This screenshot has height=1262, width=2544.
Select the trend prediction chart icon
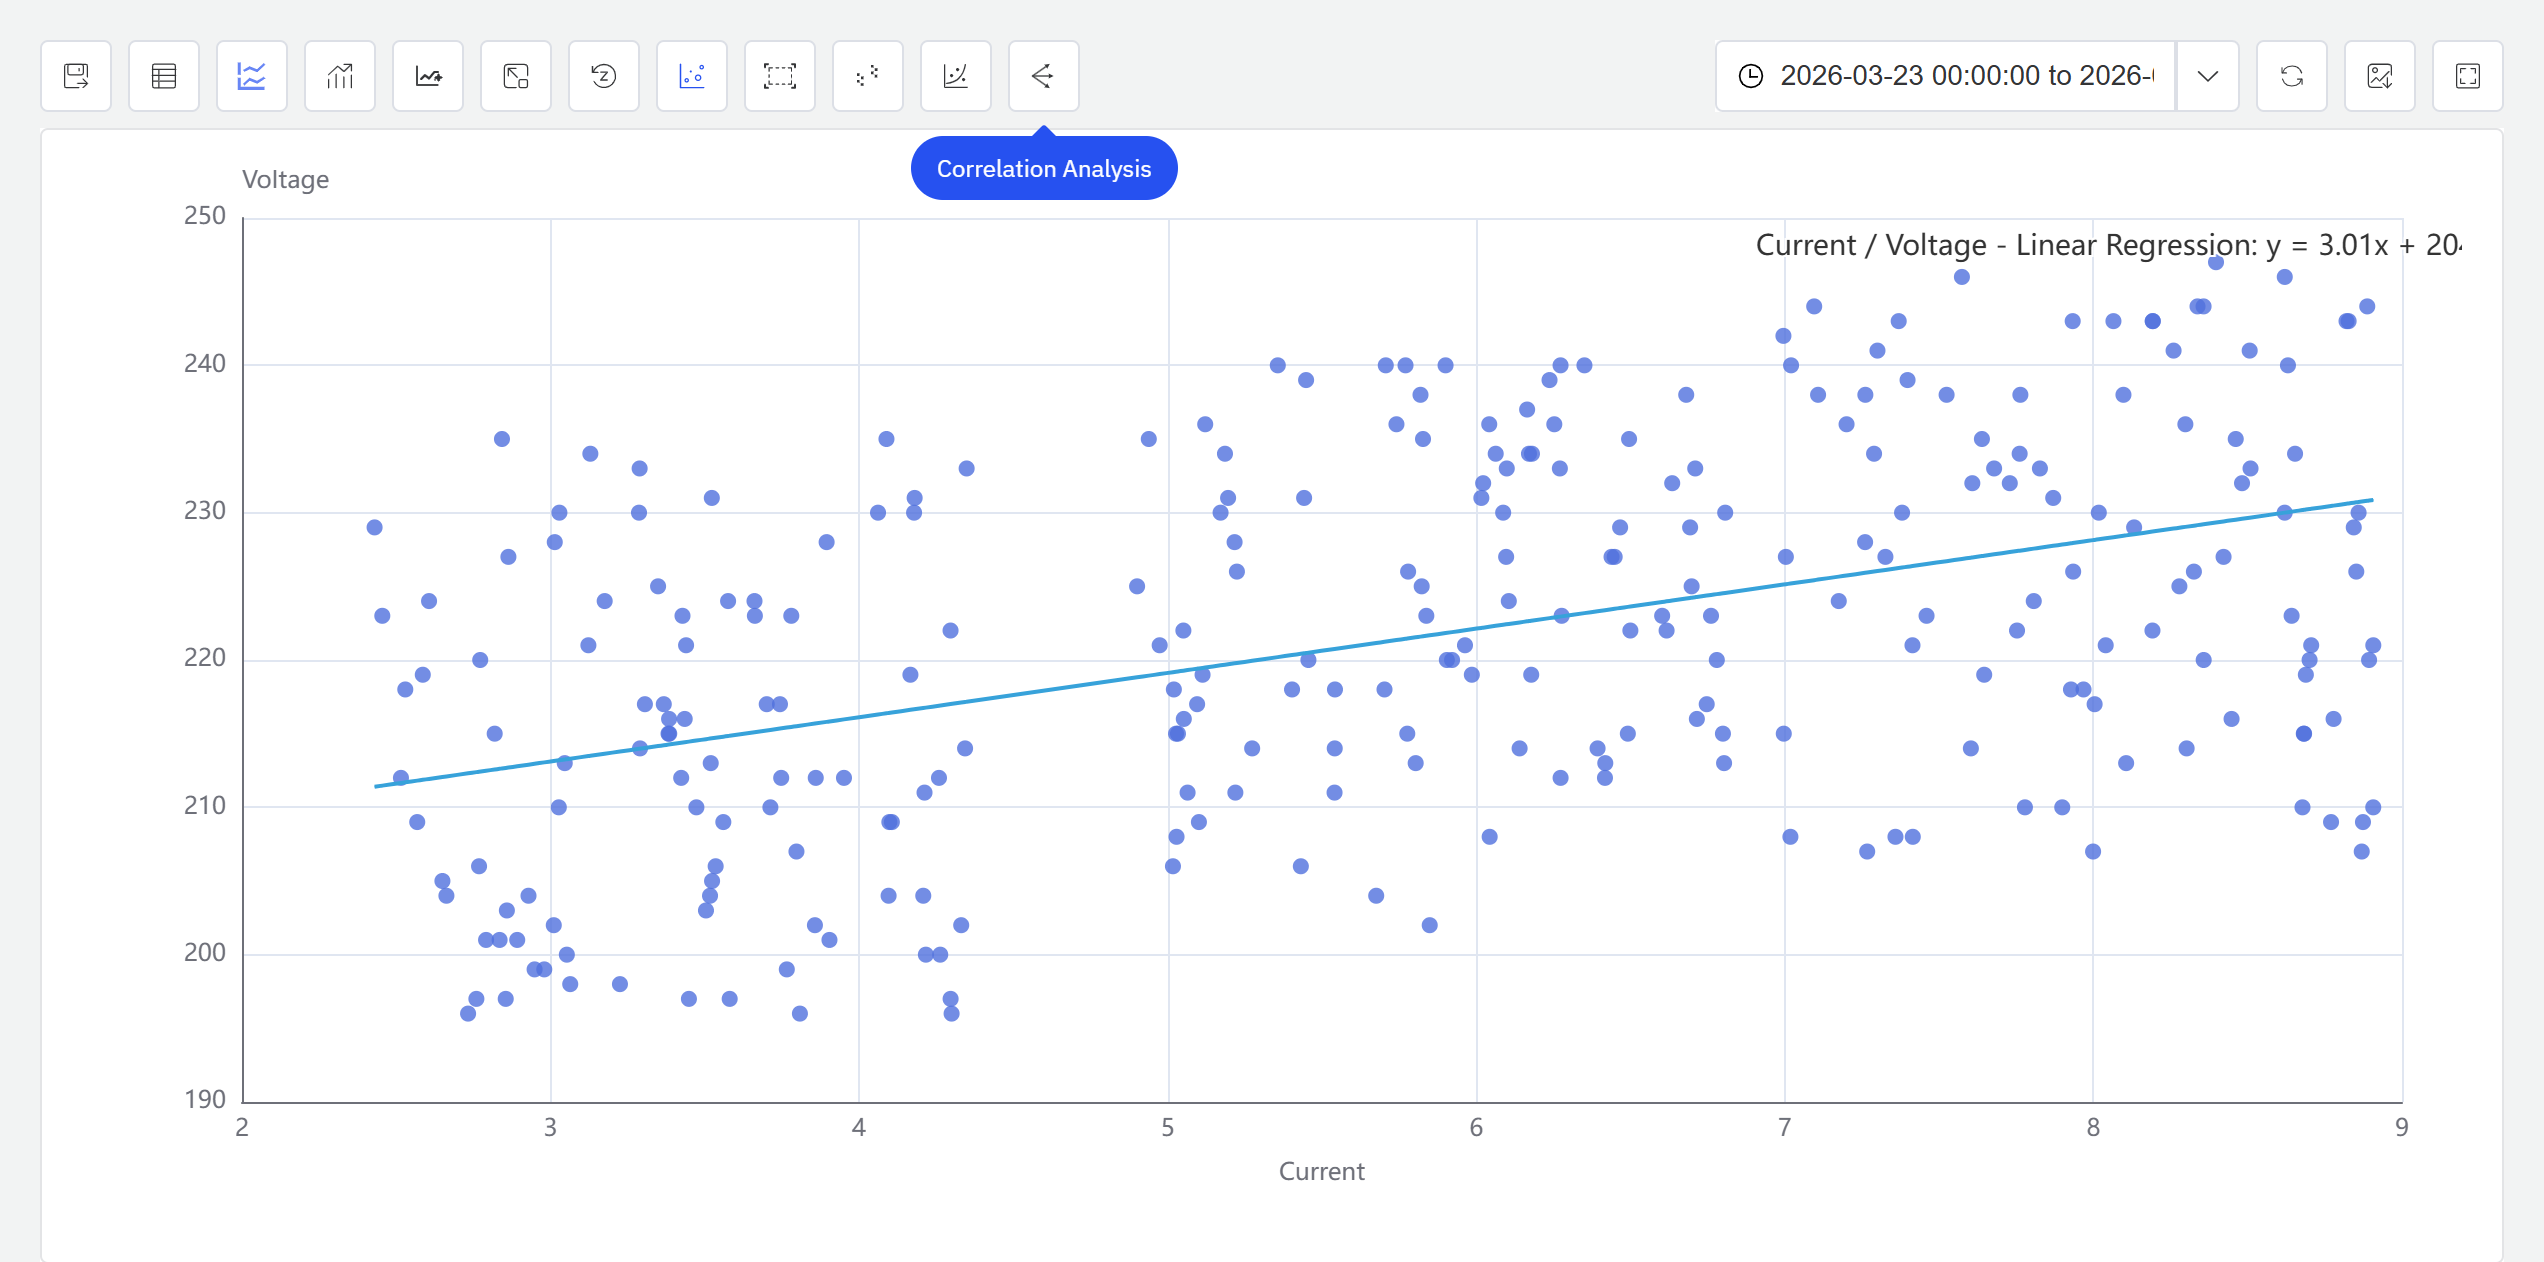tap(428, 76)
